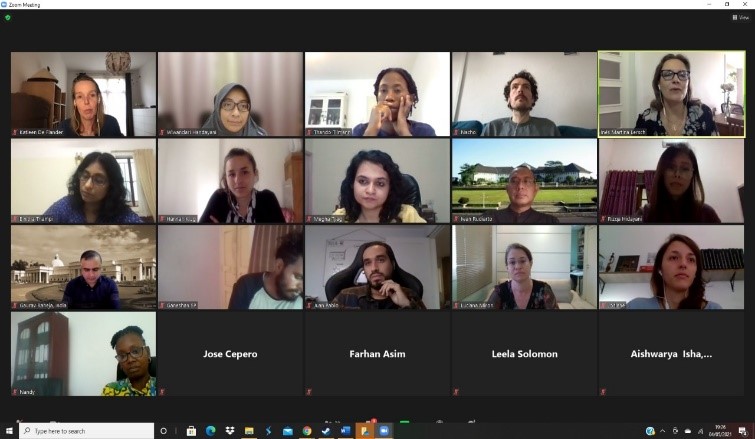755x439 pixels.
Task: Open the Mail app from the taskbar
Action: (287, 431)
